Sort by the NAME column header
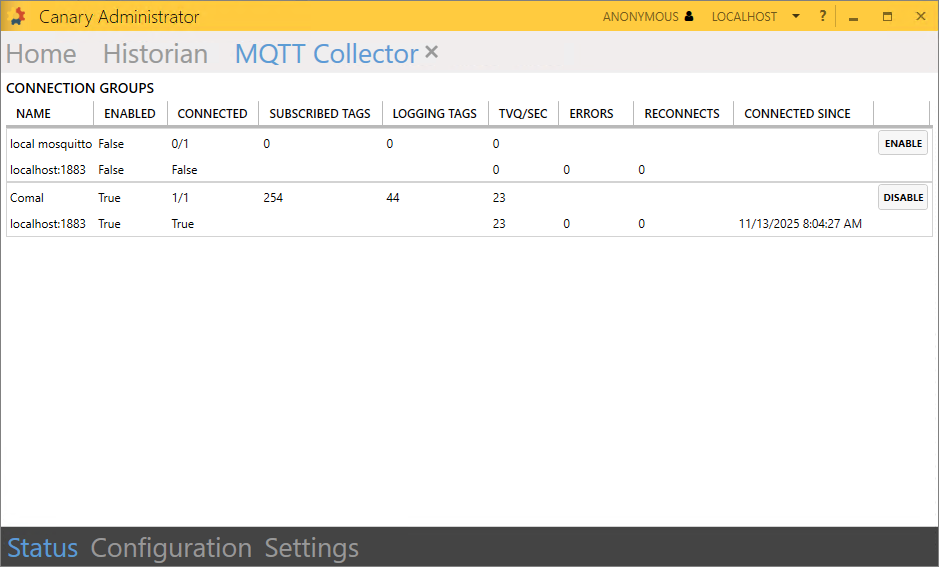This screenshot has height=567, width=939. [33, 114]
